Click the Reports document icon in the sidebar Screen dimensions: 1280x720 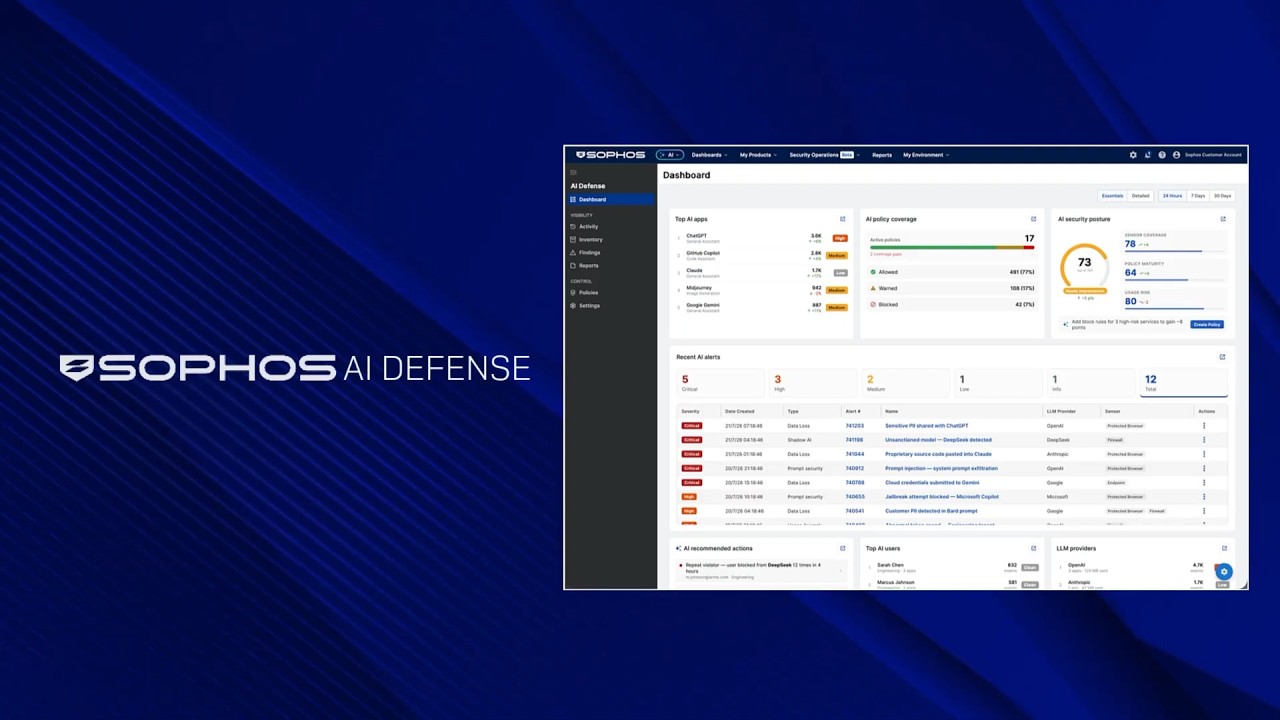pos(573,265)
